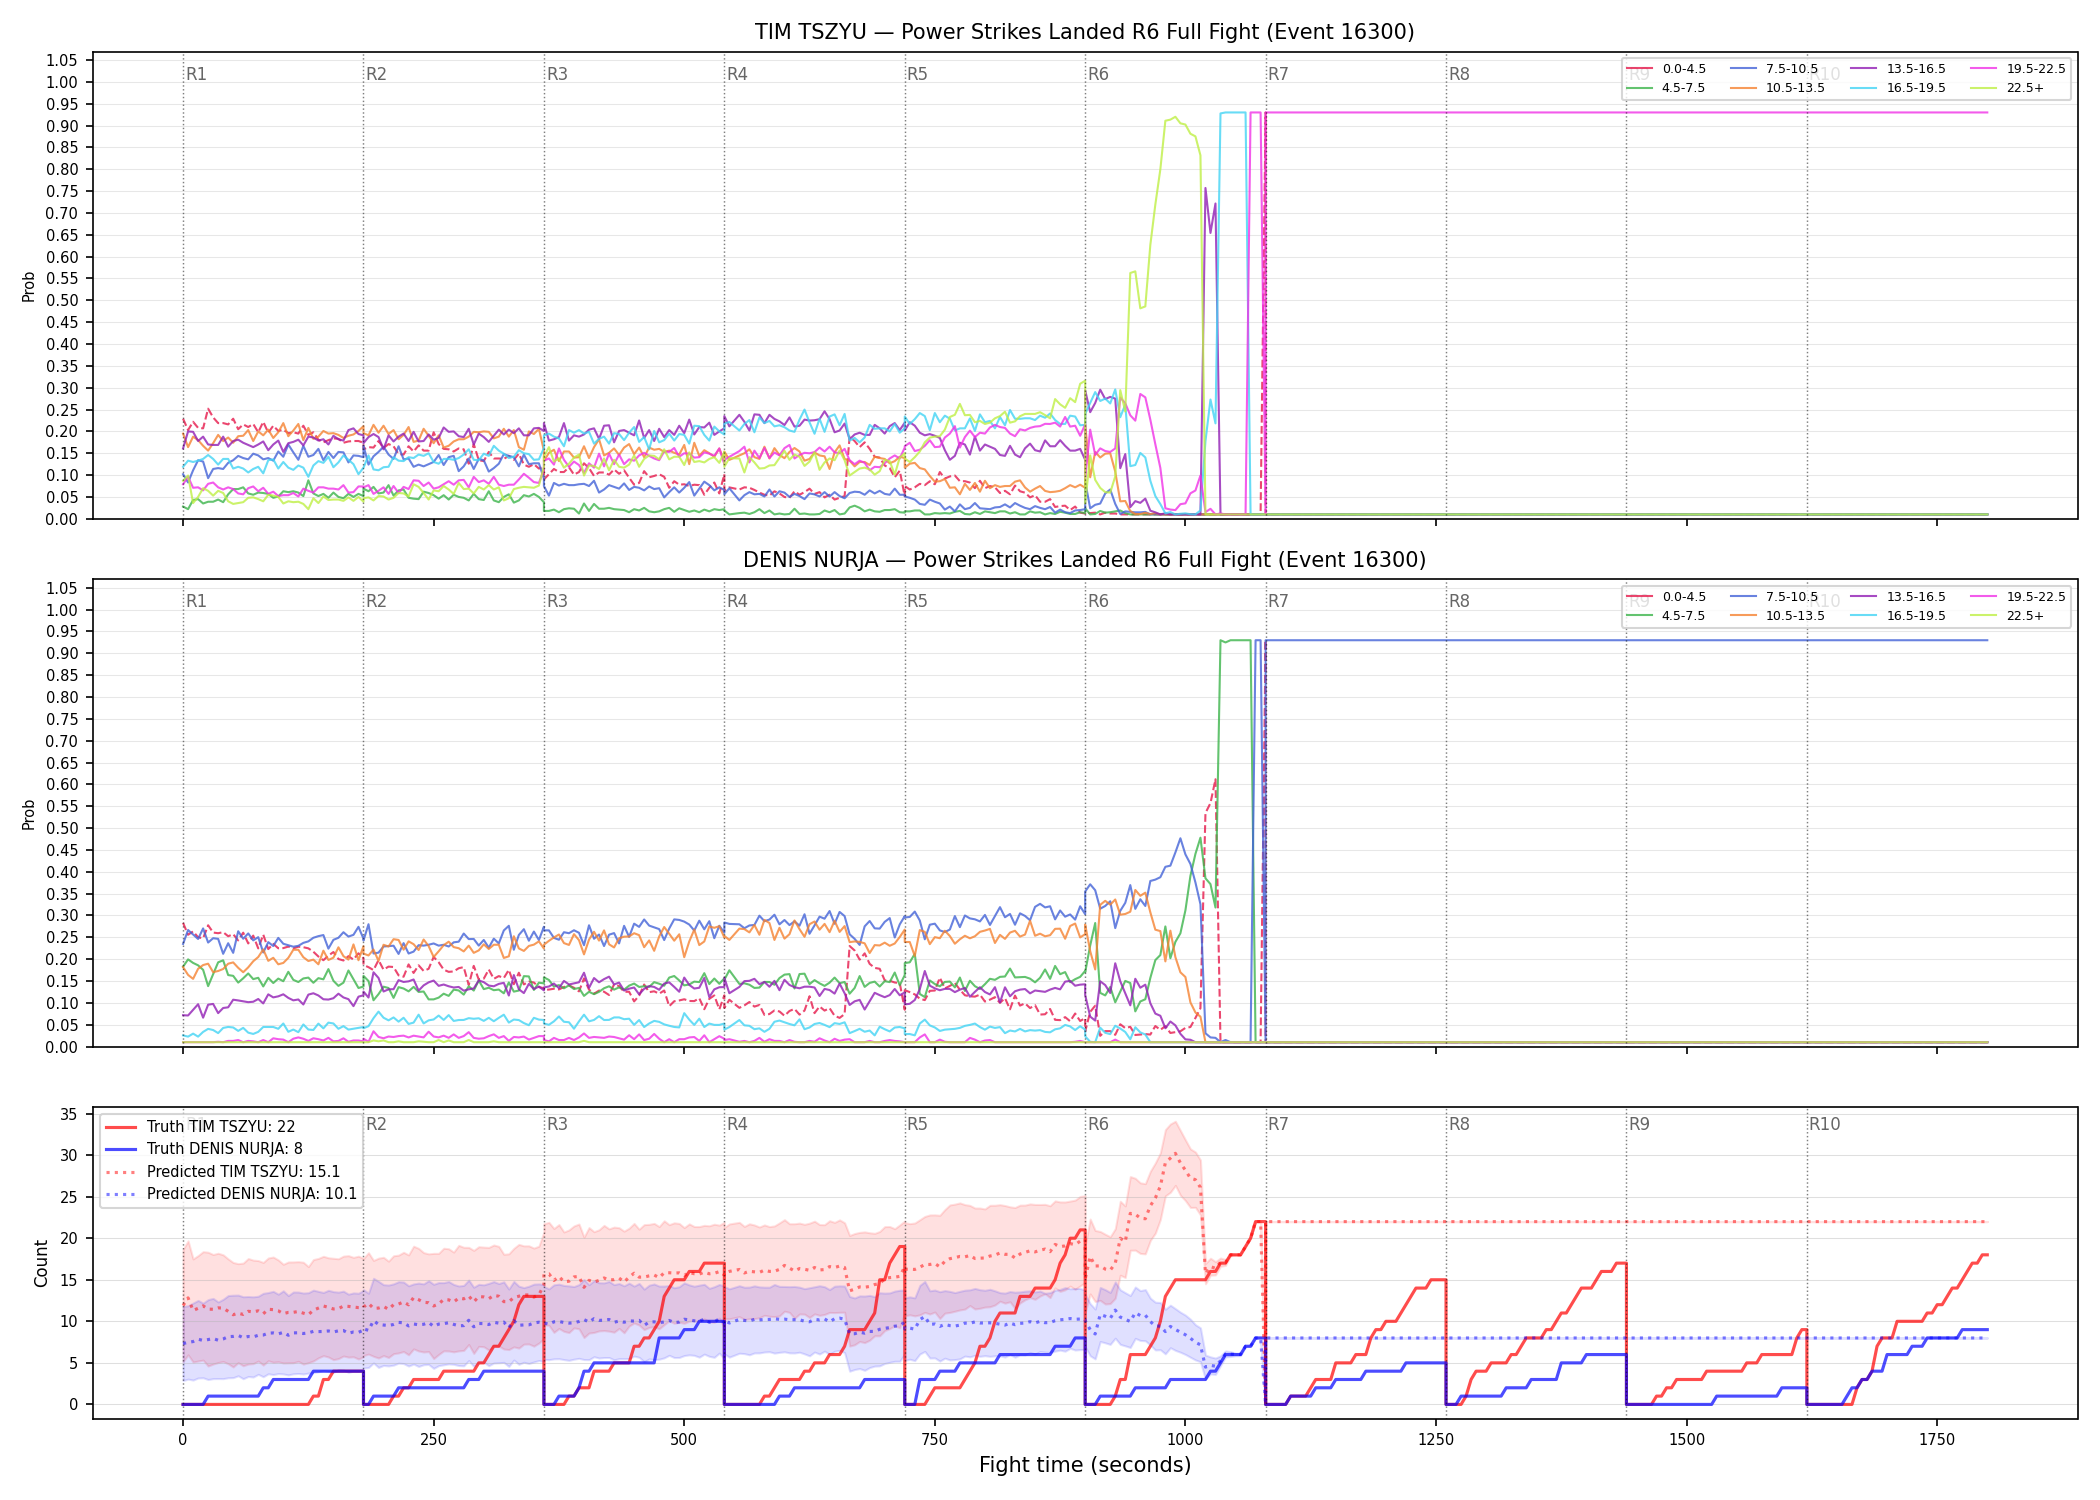Click the Fight time (seconds) axis label
Image resolution: width=2100 pixels, height=1500 pixels.
(x=1085, y=1465)
